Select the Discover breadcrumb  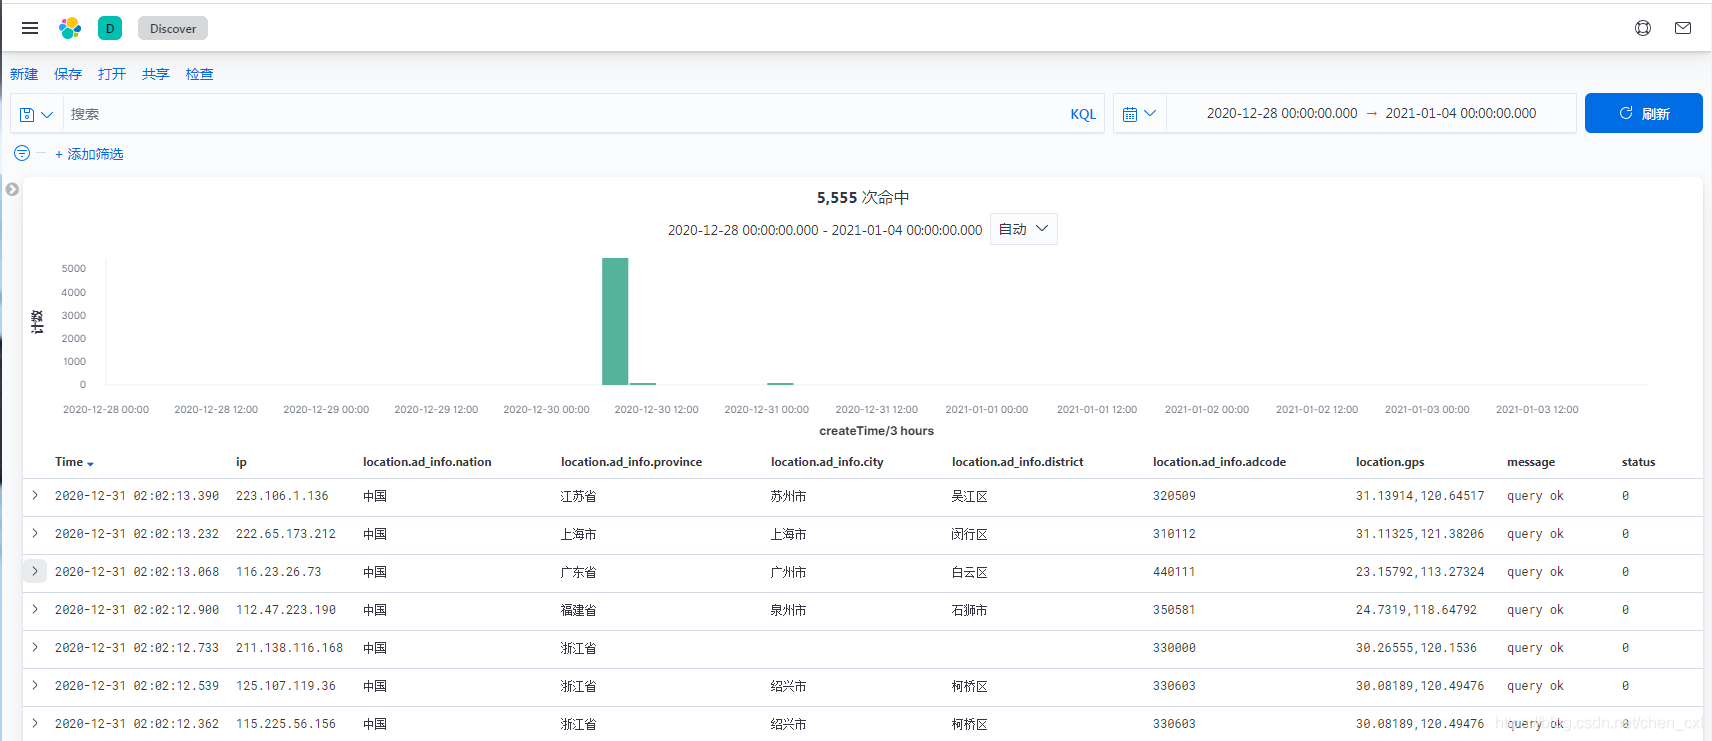173,28
